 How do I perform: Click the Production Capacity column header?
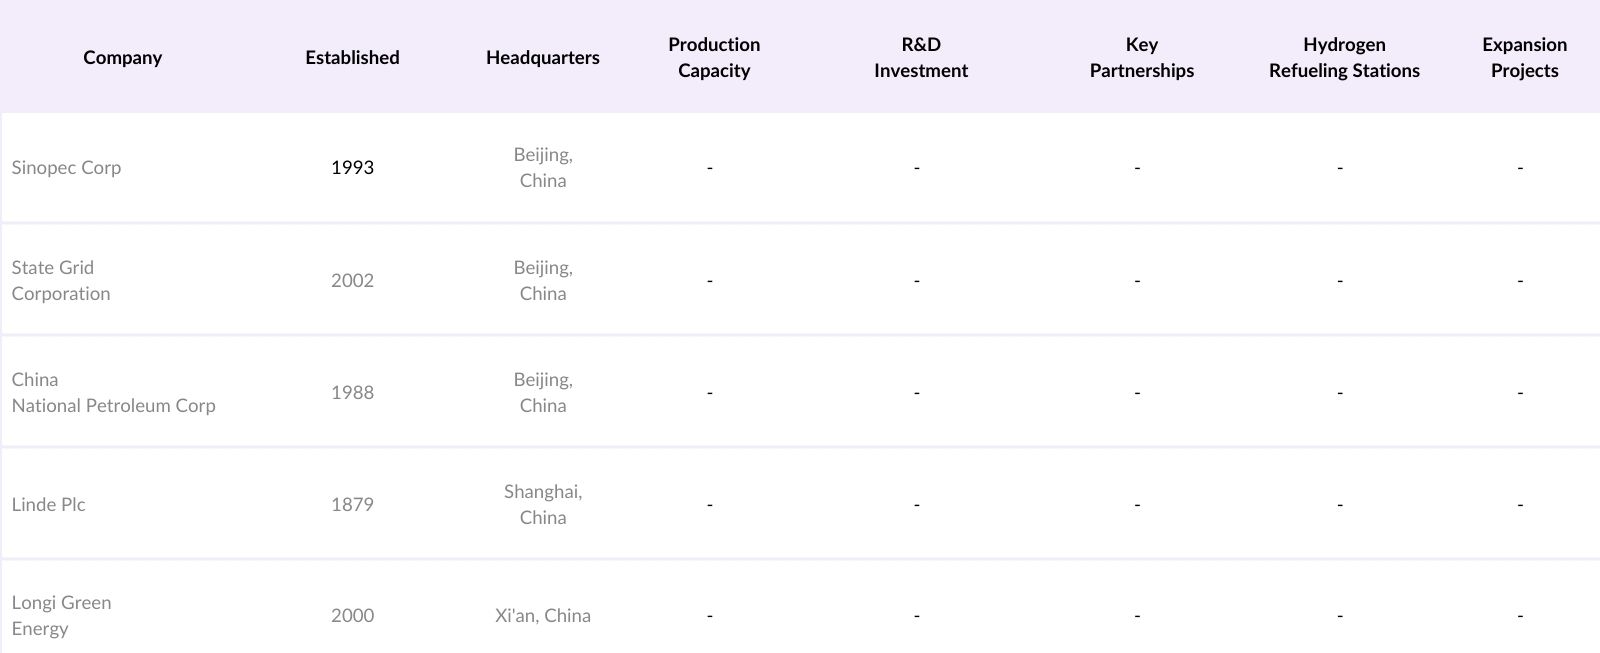(x=714, y=58)
